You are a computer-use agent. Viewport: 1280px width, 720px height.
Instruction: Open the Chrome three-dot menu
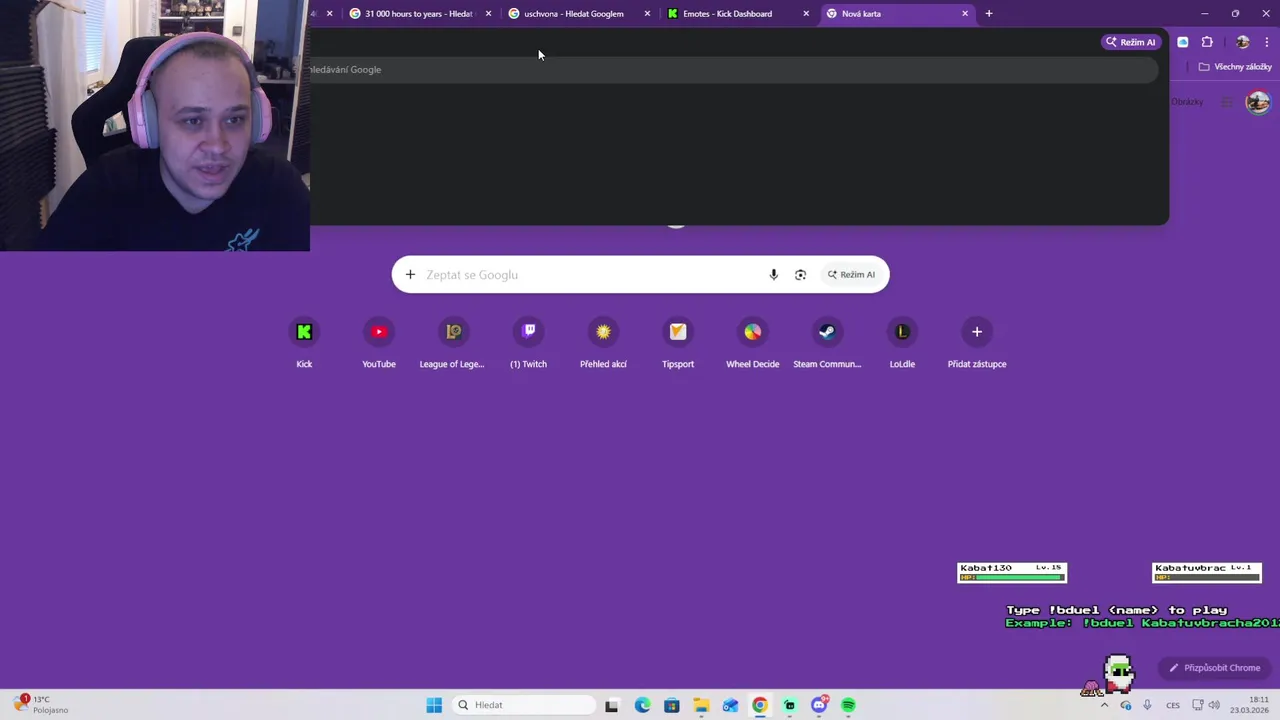[1266, 42]
